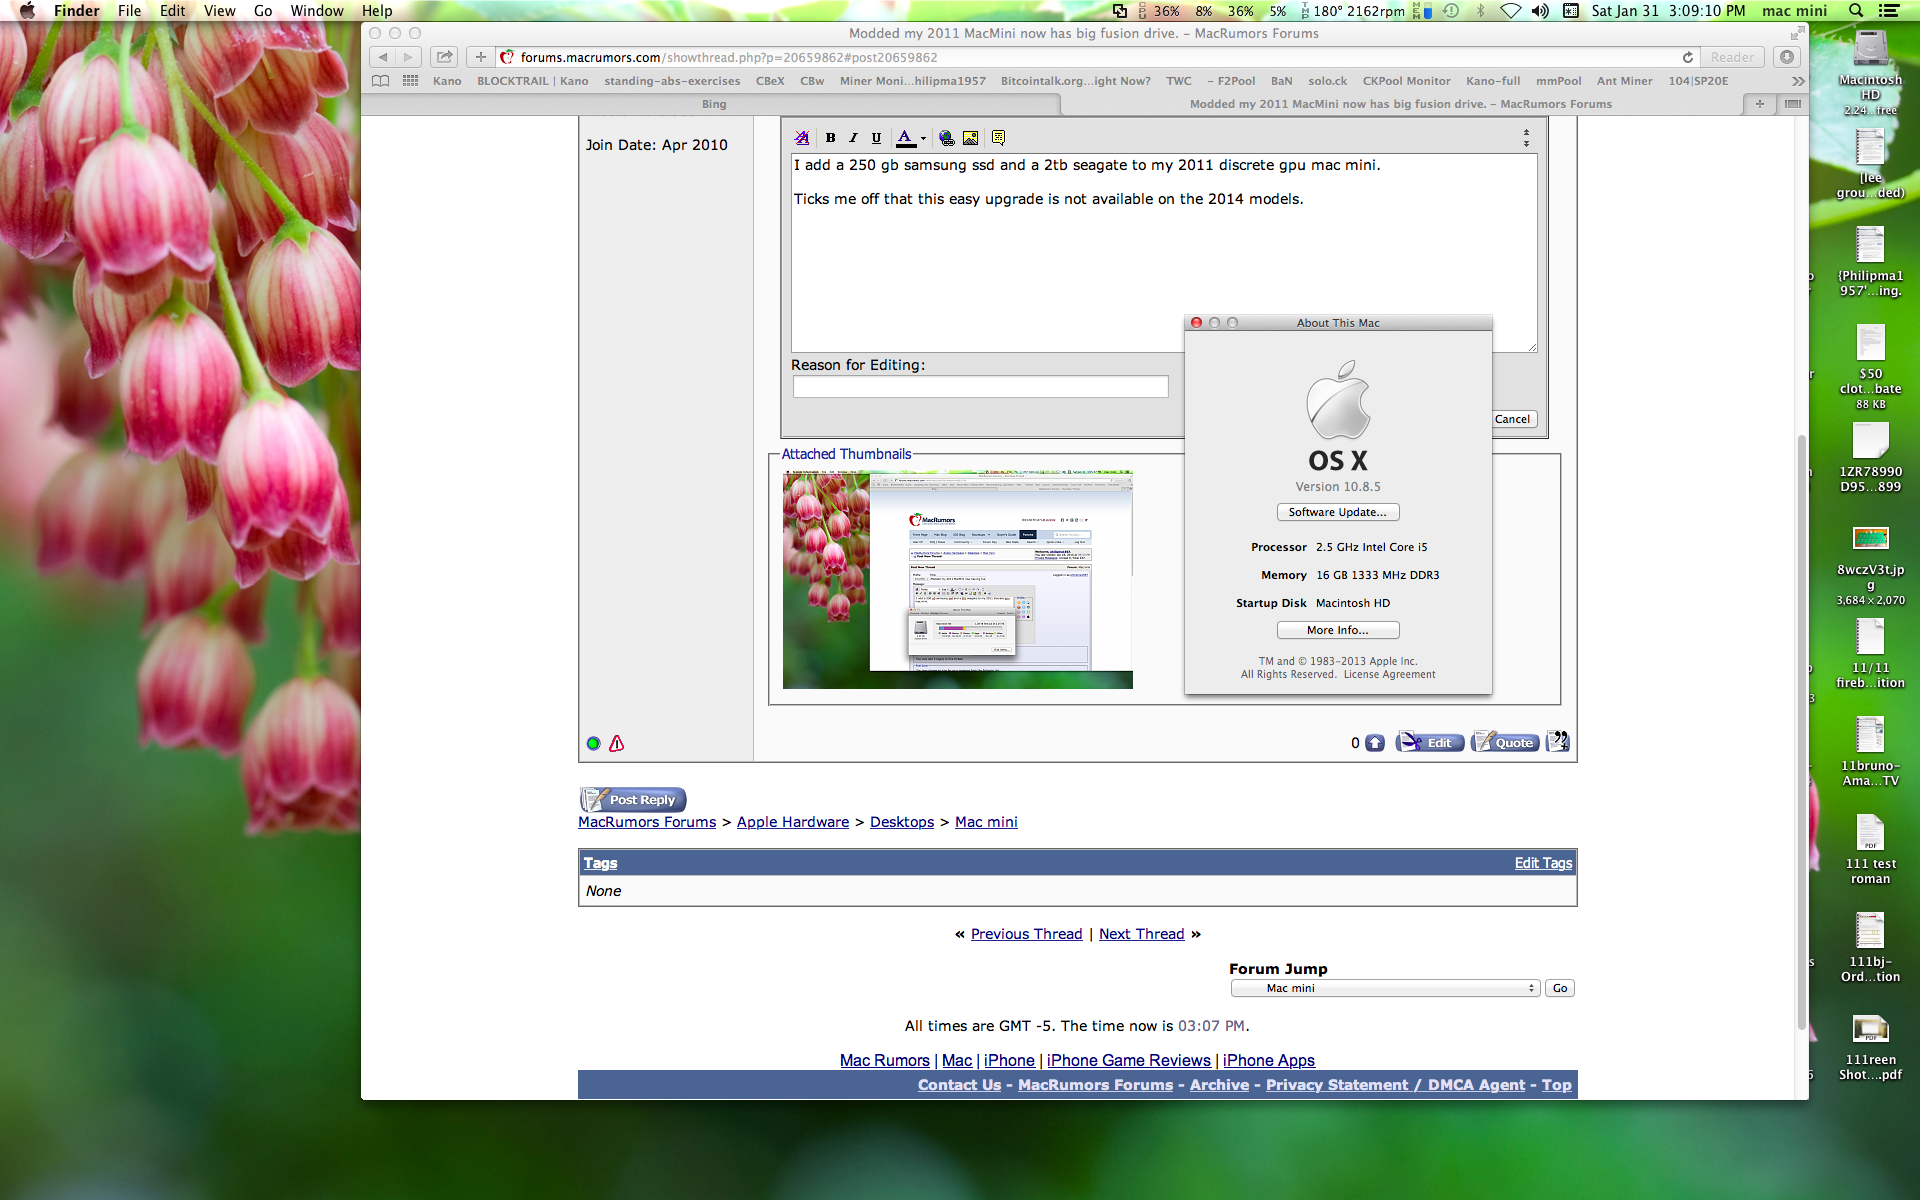This screenshot has height=1200, width=1920.
Task: Click the Archive footer link
Action: [x=1219, y=1085]
